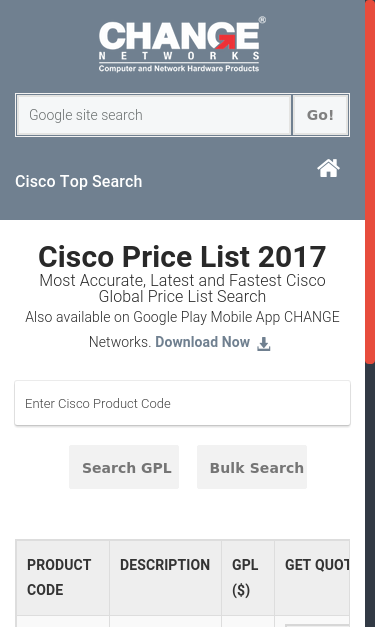This screenshot has height=627, width=375.
Task: Submit site search with Go! button
Action: click(x=321, y=115)
